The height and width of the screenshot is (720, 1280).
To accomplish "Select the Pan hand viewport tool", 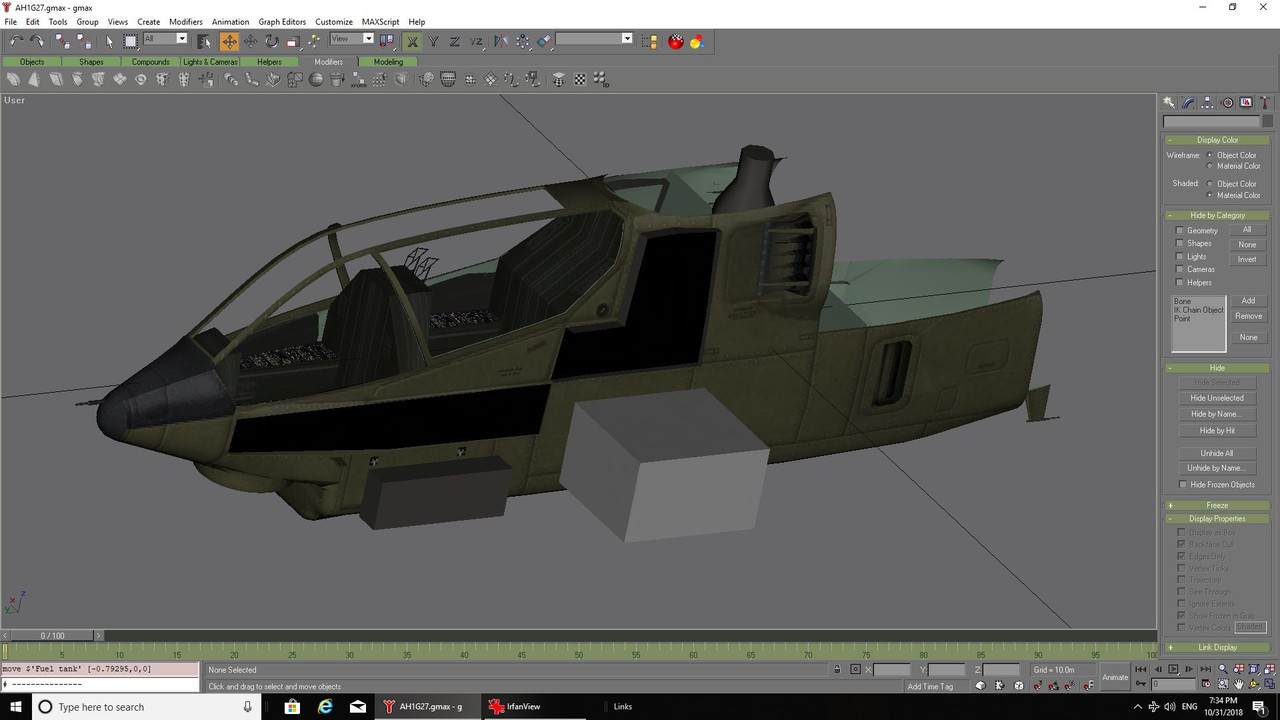I will (x=1238, y=685).
